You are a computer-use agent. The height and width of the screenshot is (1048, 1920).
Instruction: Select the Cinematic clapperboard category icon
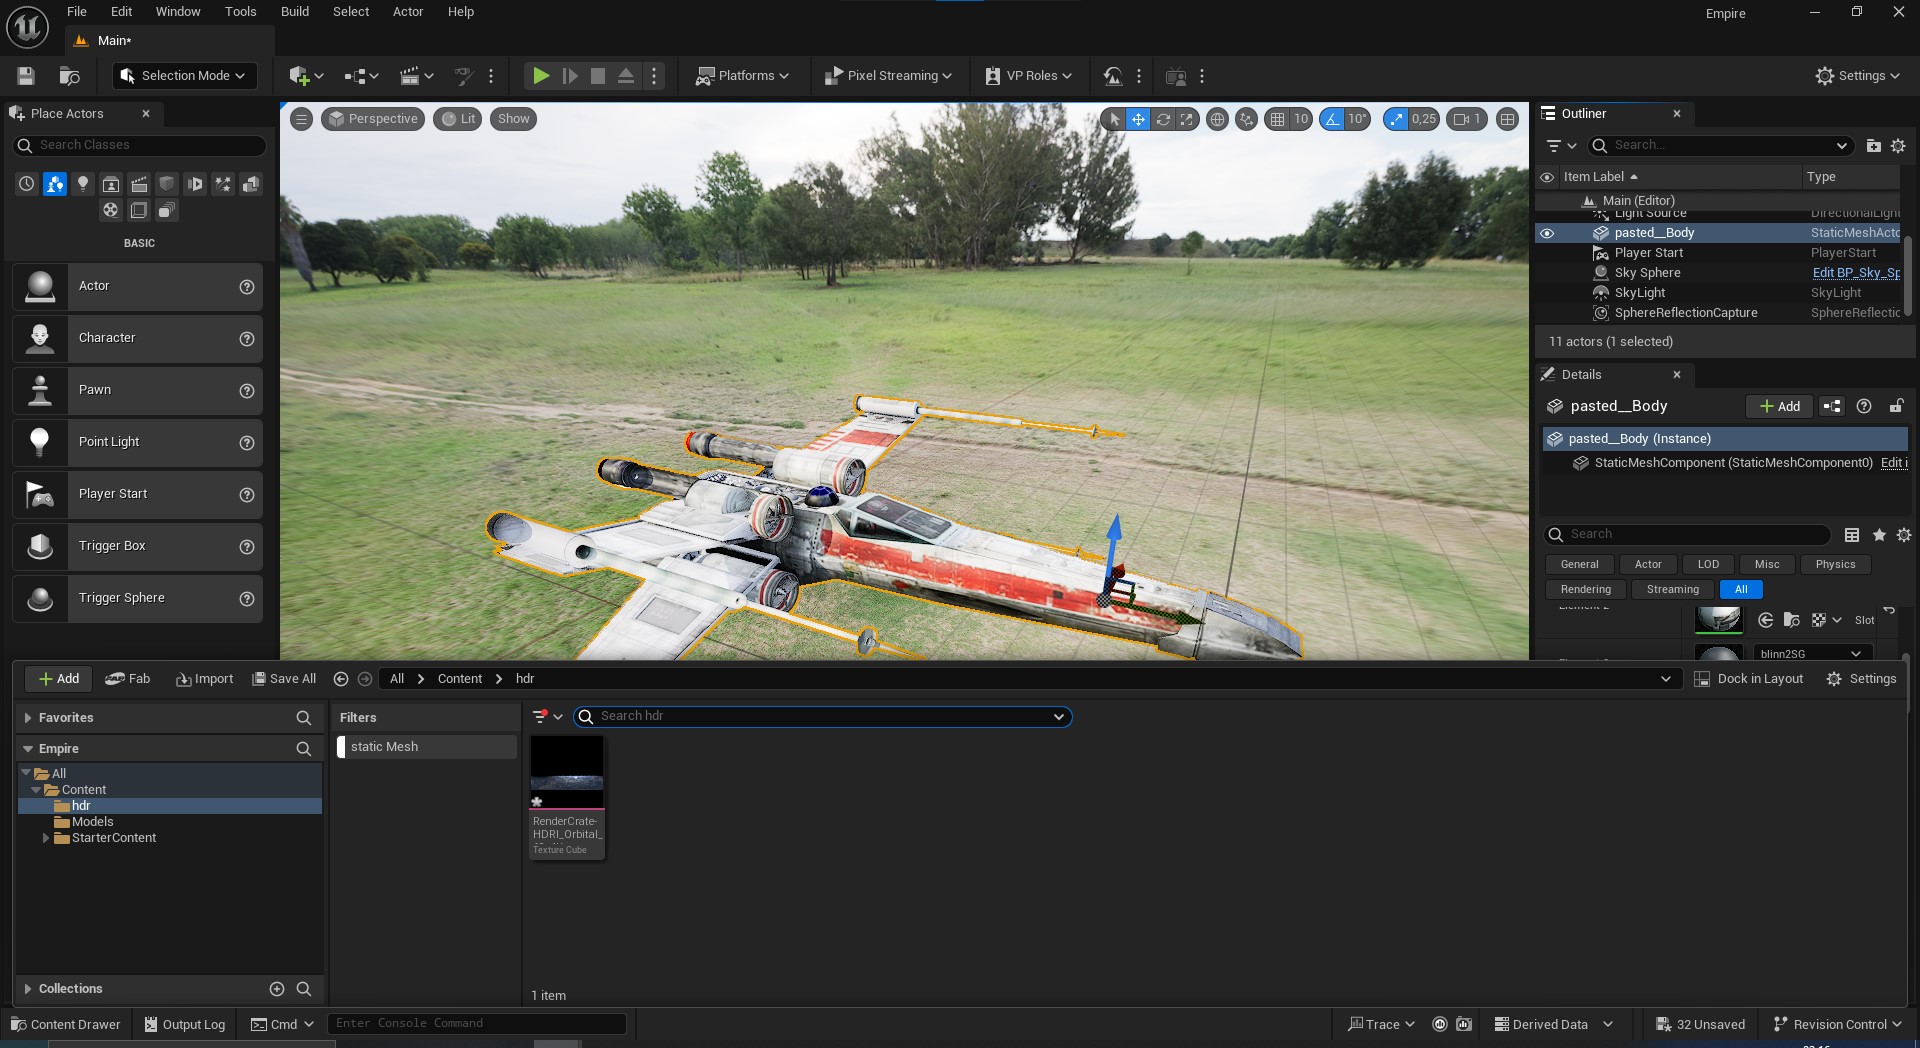click(x=139, y=184)
